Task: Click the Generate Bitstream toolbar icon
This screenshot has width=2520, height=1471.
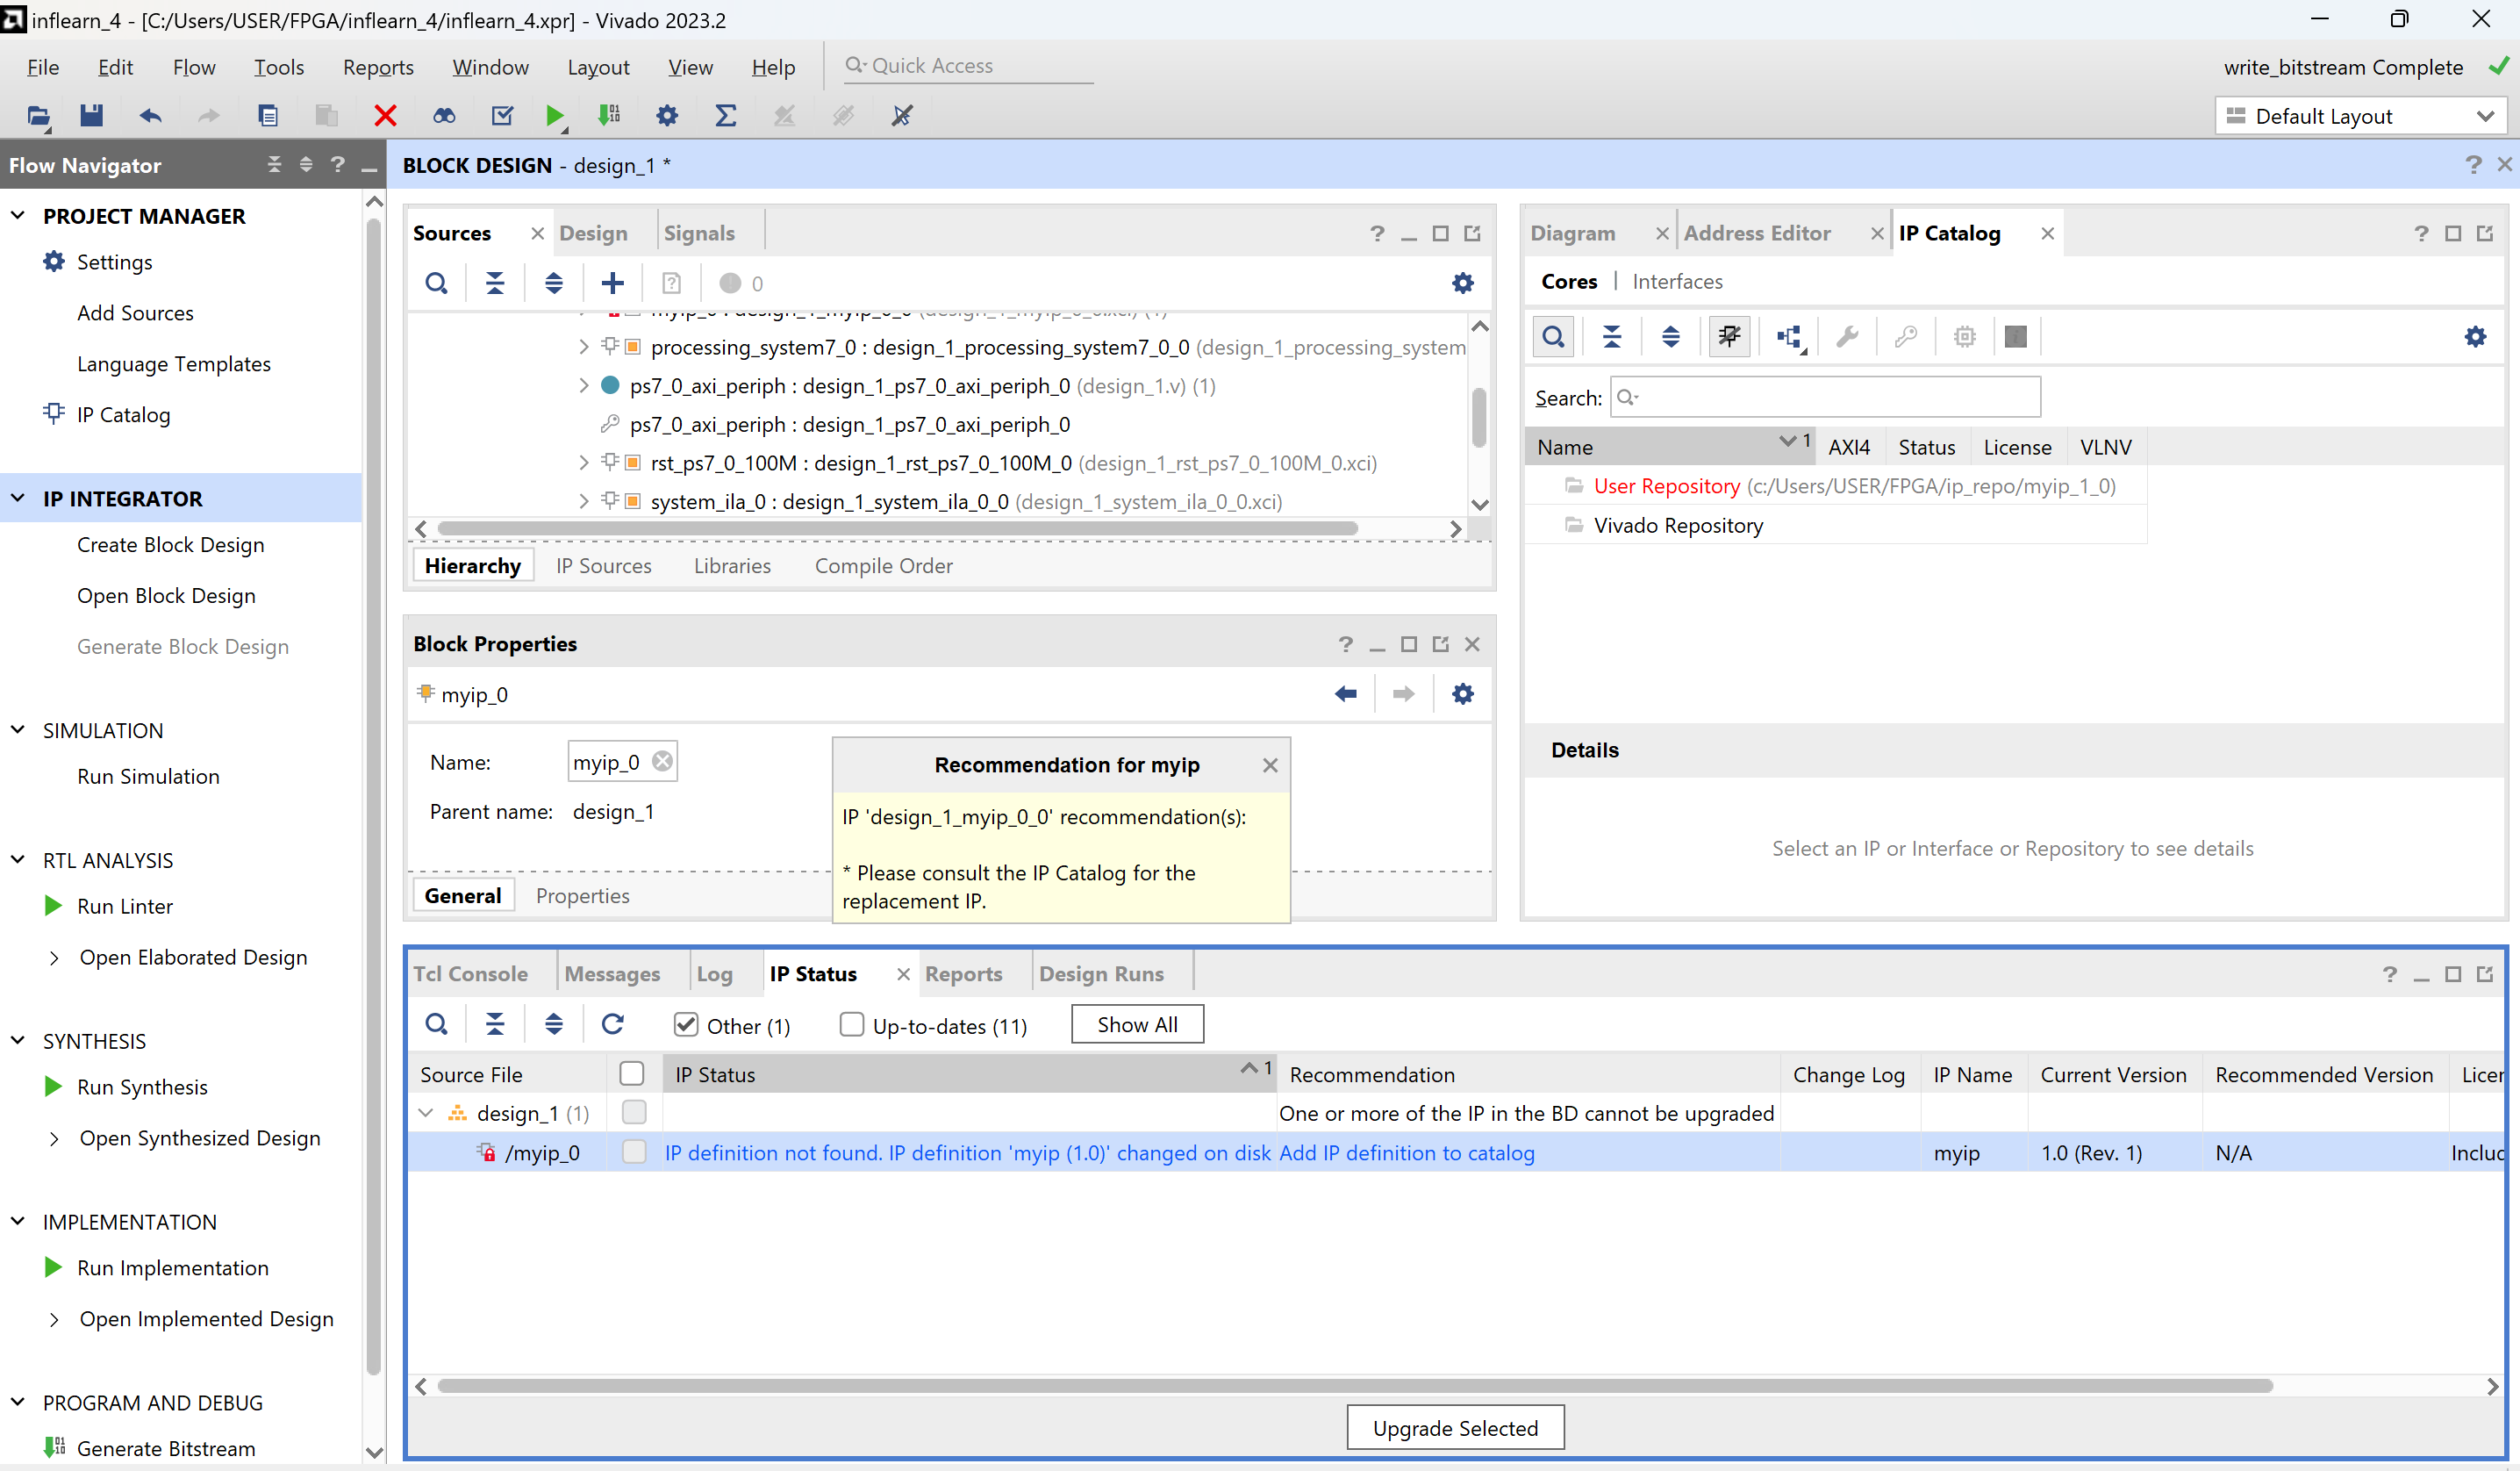Action: click(609, 116)
